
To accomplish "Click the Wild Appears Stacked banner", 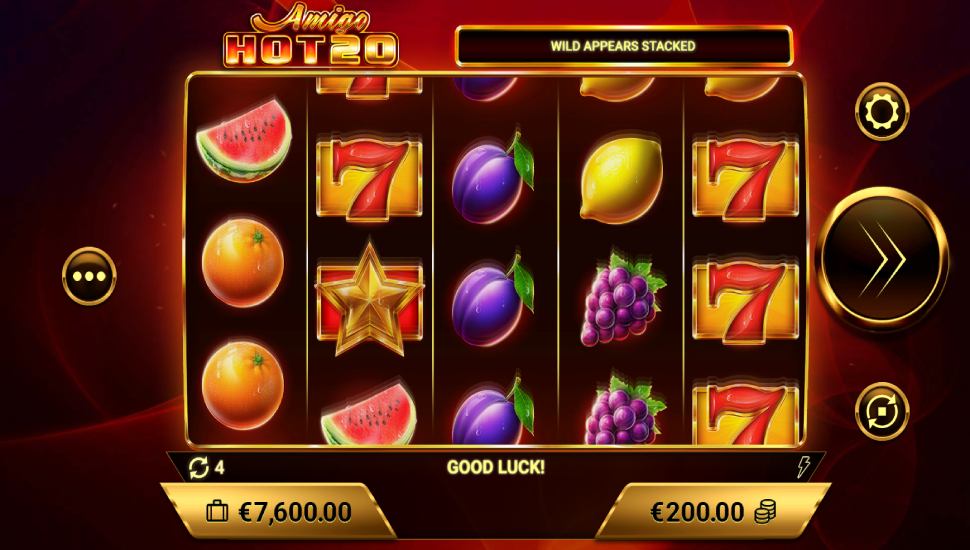I will (x=624, y=46).
